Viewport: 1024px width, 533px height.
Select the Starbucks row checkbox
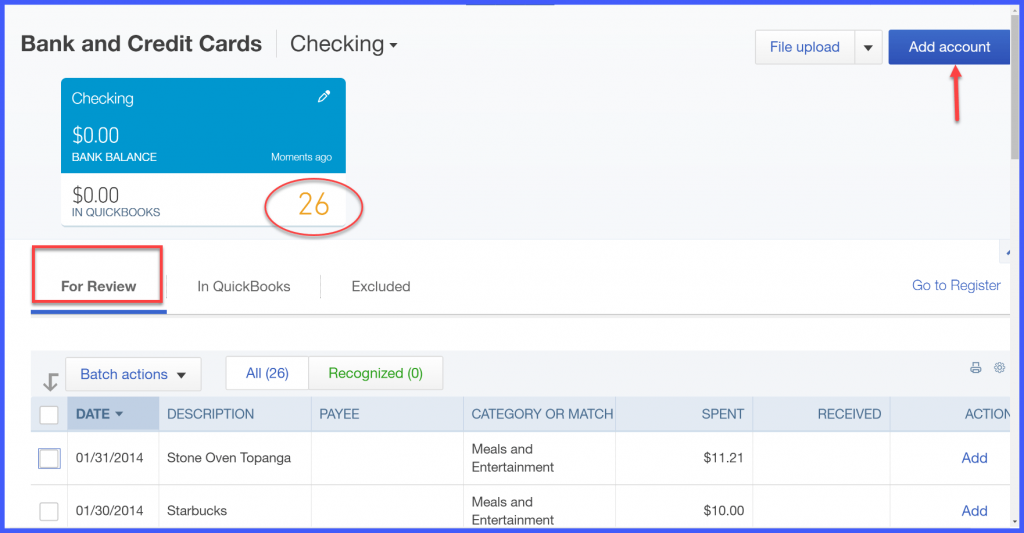pos(49,511)
